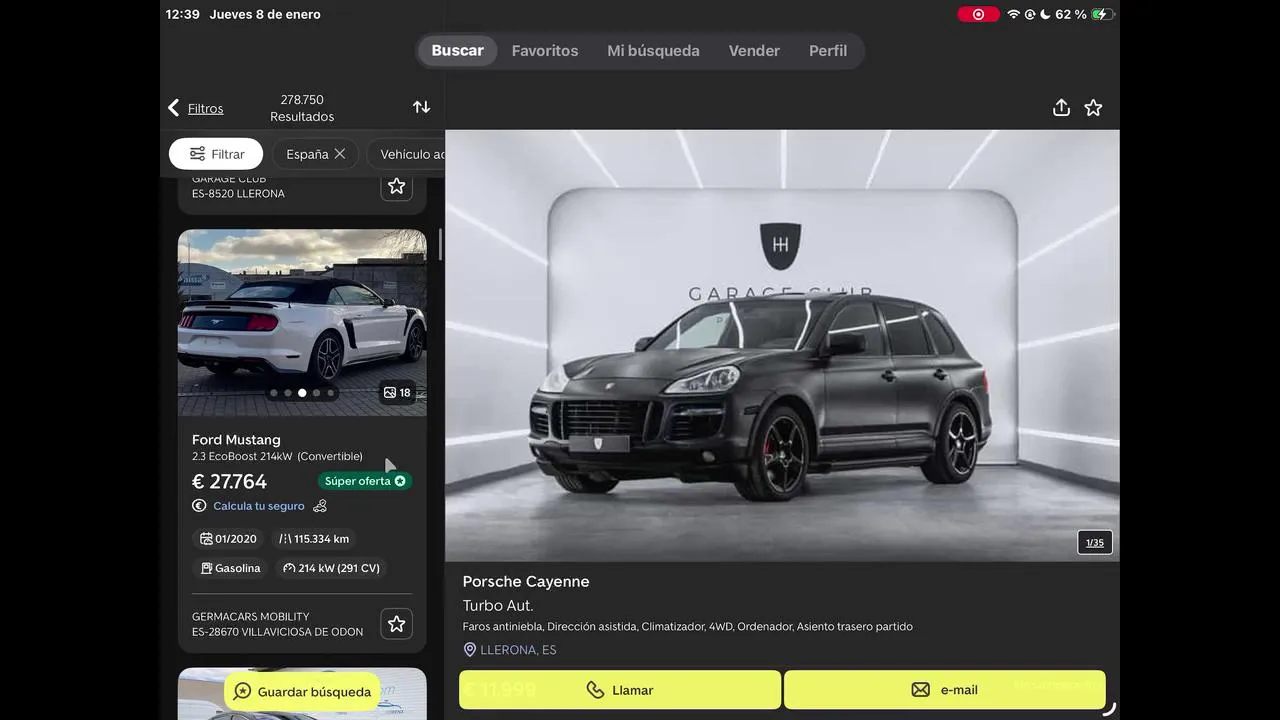1280x720 pixels.
Task: Open the 1/35 photo counter
Action: click(x=1095, y=542)
